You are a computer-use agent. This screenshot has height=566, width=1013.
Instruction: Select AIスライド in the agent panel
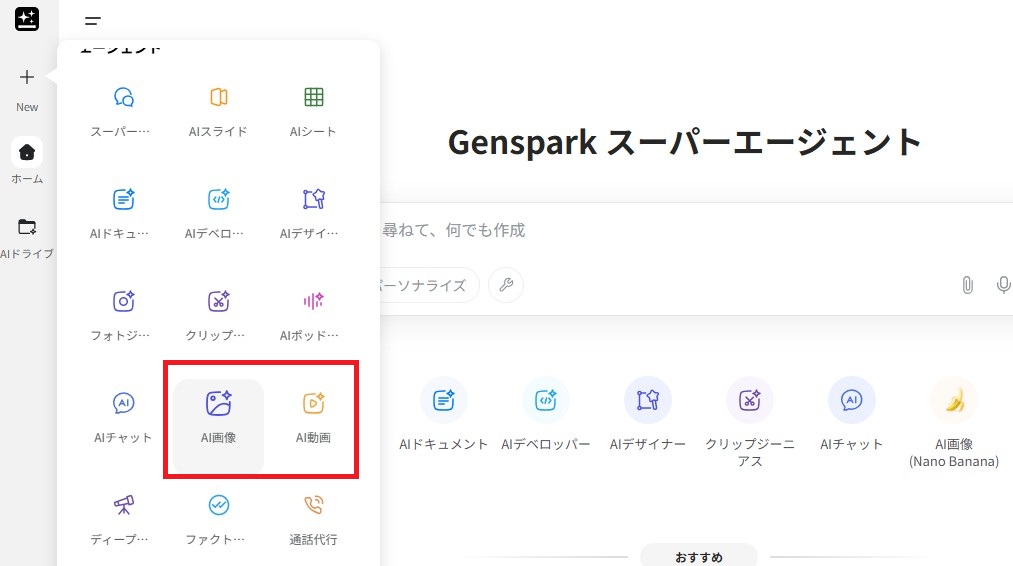click(x=218, y=112)
